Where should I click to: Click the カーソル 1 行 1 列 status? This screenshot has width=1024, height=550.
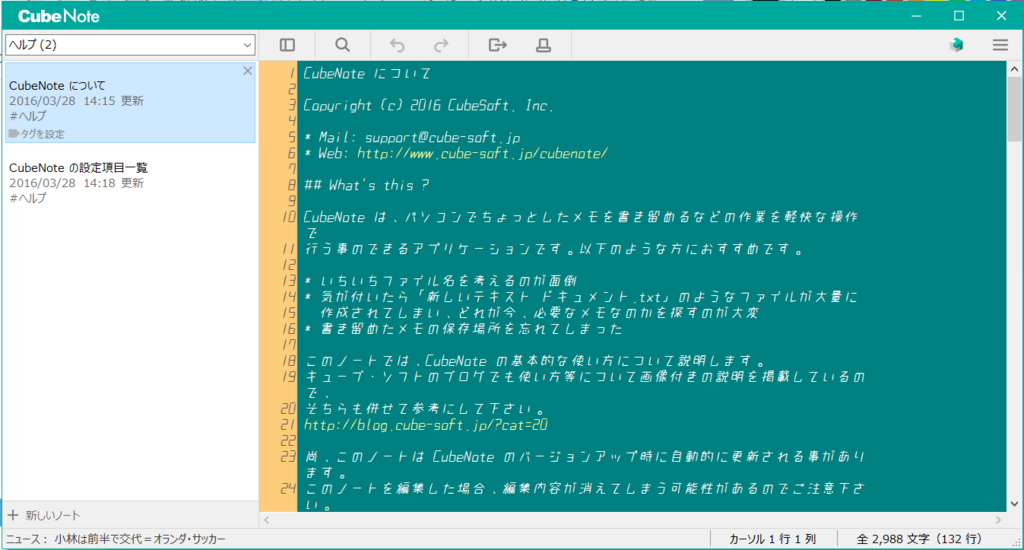pyautogui.click(x=773, y=539)
